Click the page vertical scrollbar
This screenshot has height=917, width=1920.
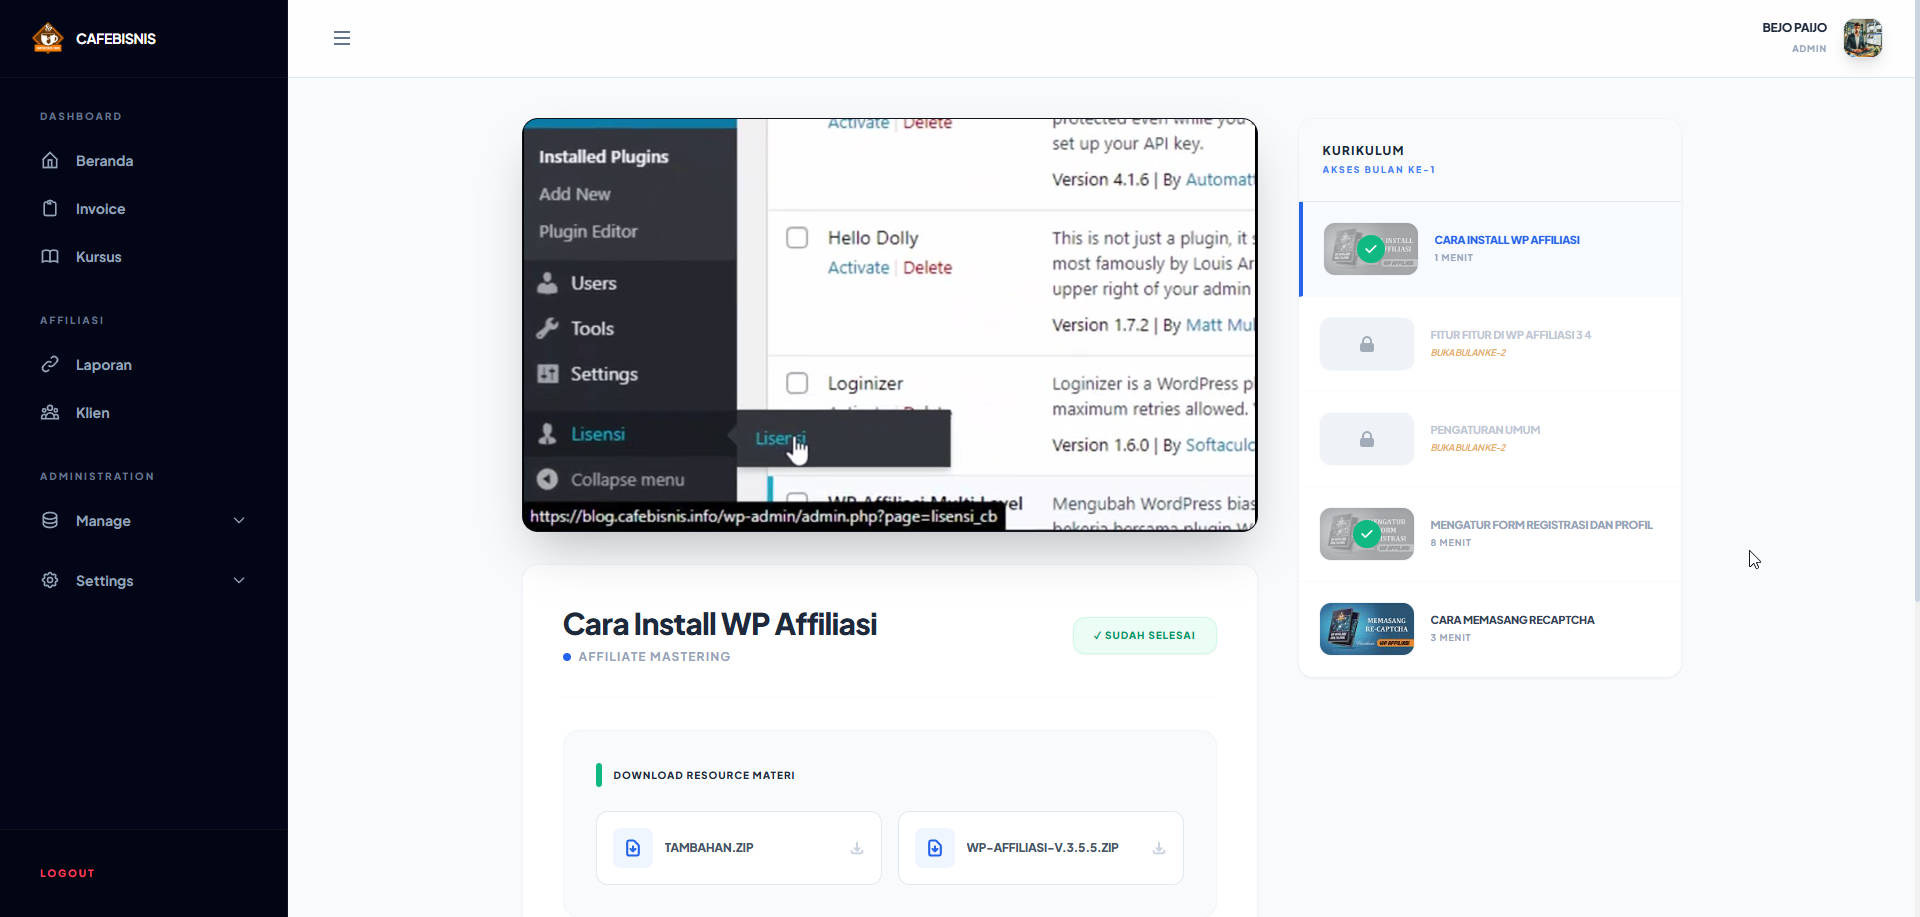click(1914, 300)
